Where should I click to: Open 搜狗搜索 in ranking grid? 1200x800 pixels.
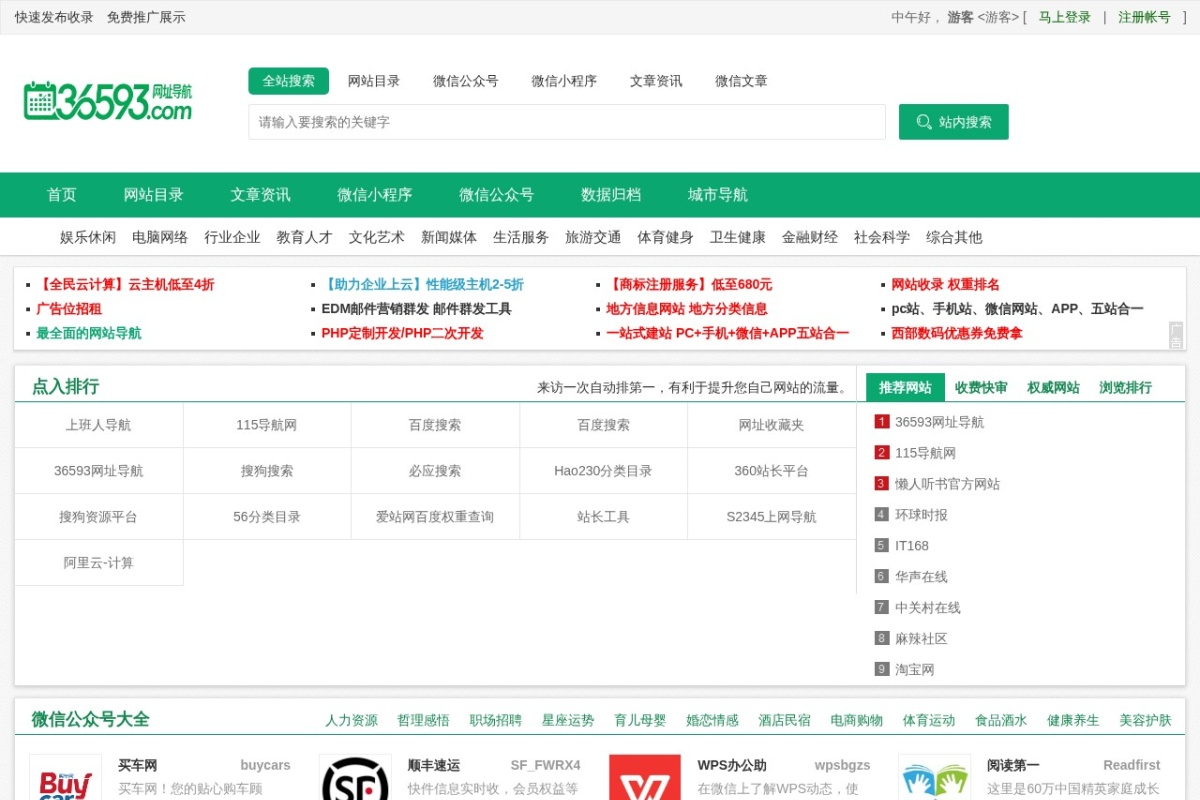267,471
